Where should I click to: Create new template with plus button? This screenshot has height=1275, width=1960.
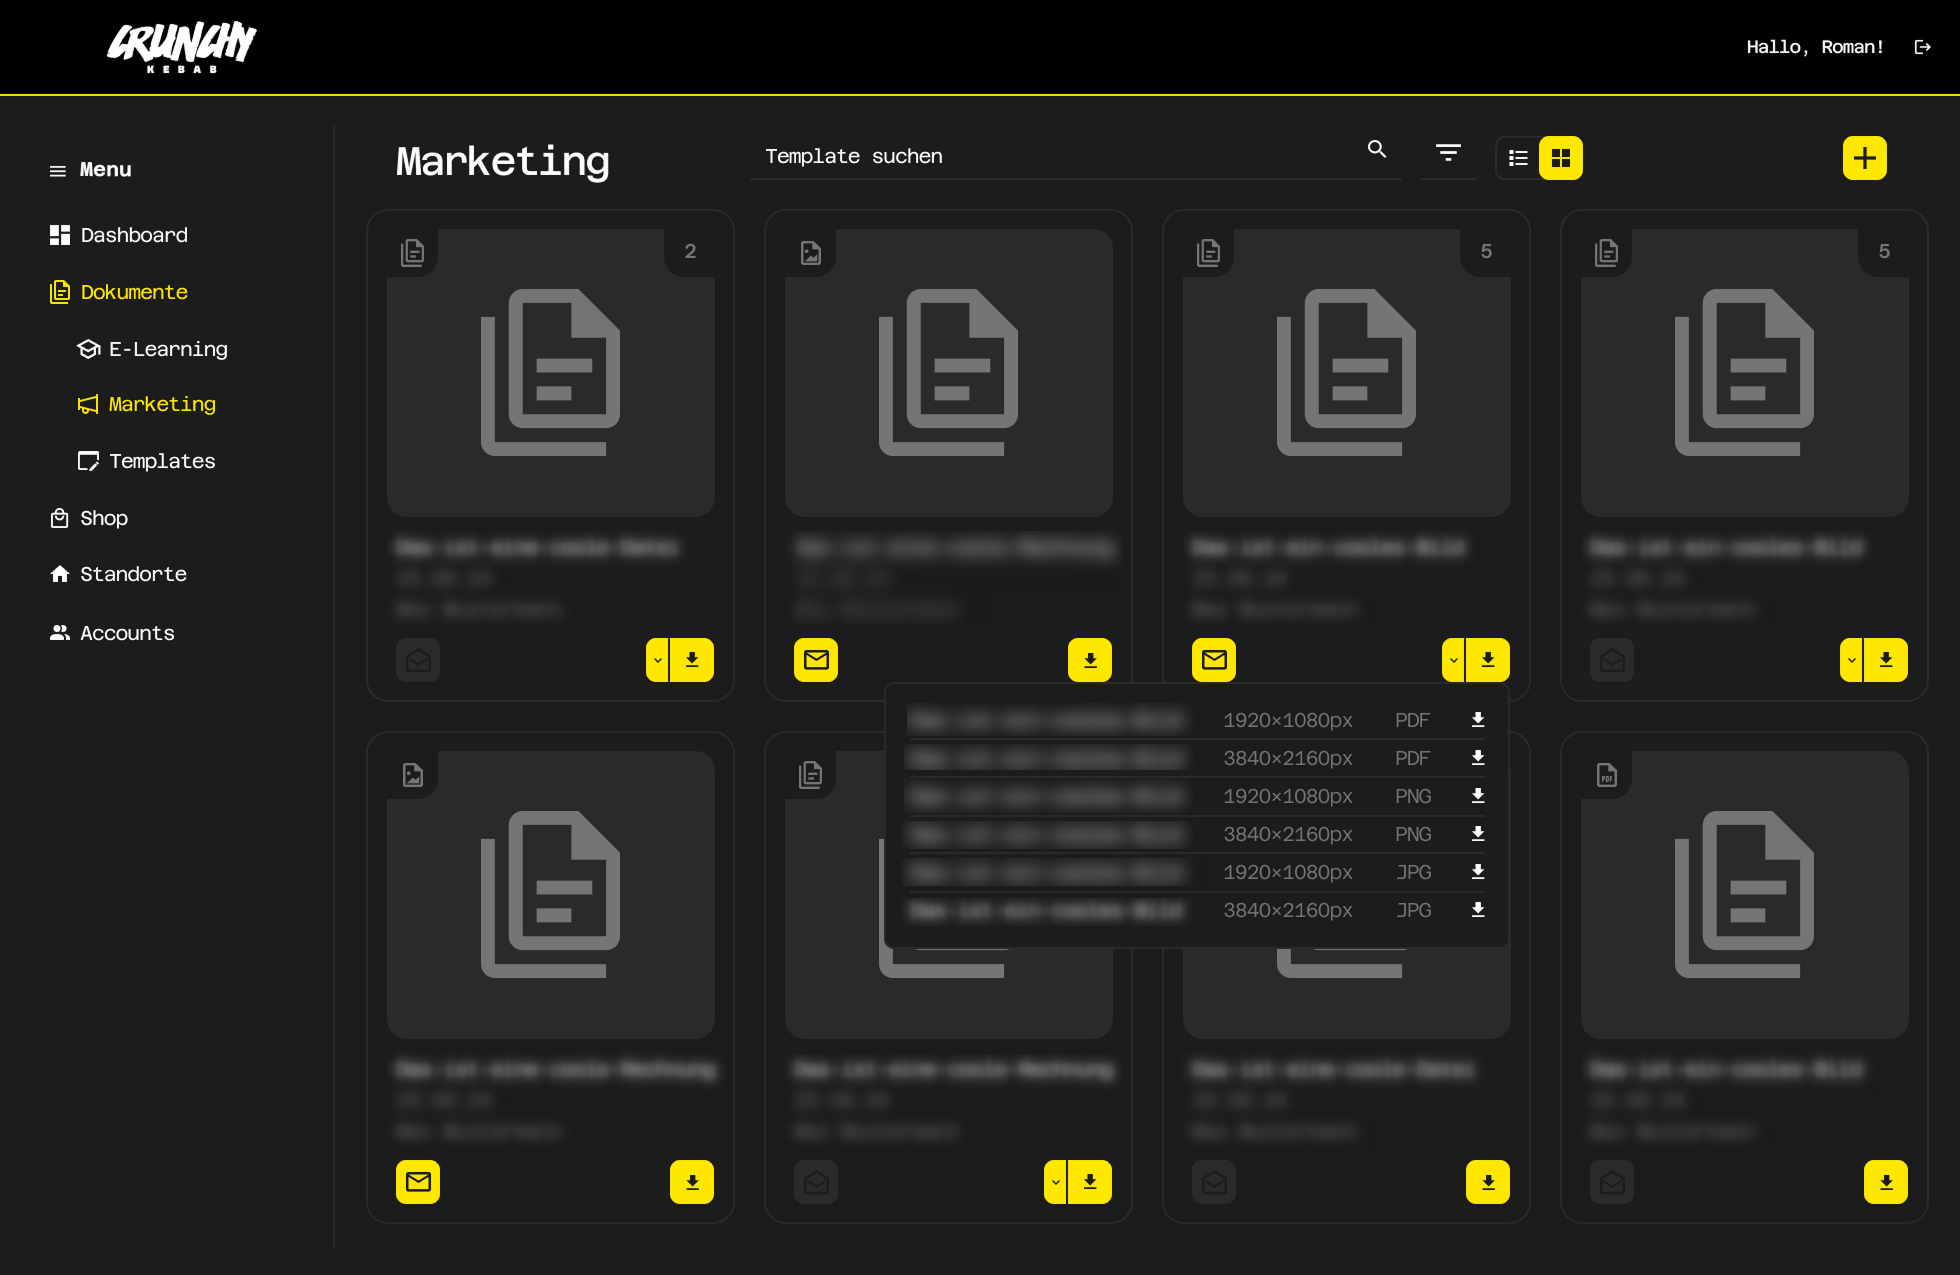tap(1864, 157)
